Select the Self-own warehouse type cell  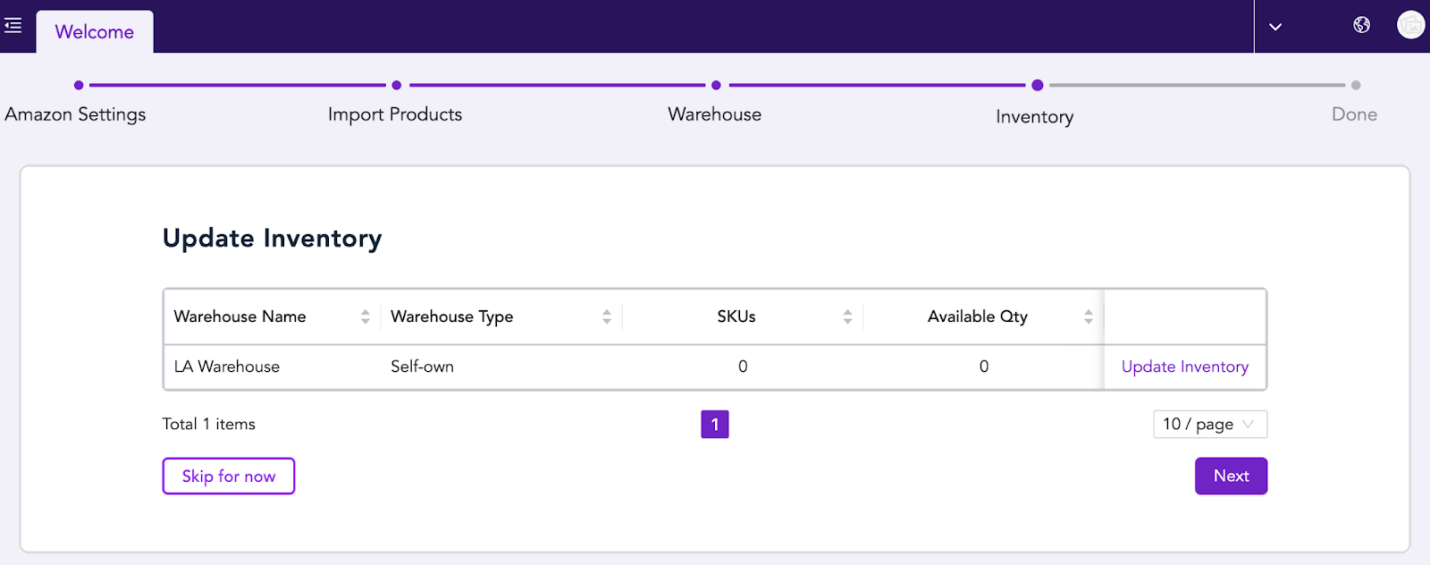(422, 367)
